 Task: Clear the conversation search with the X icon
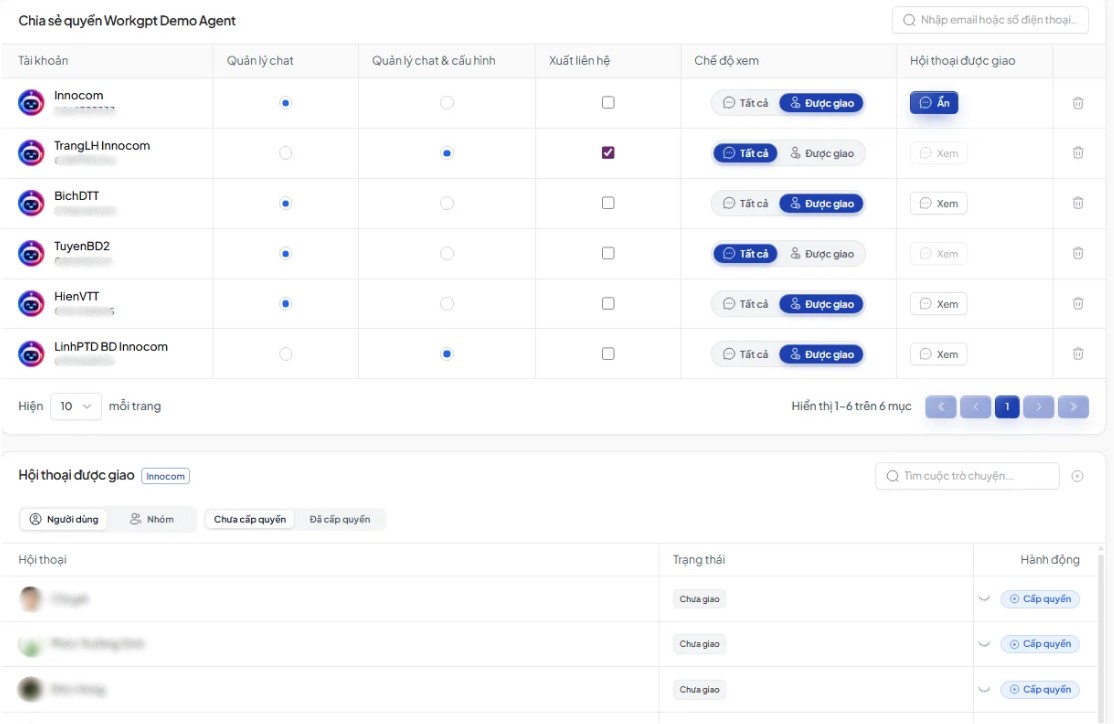pos(1077,476)
